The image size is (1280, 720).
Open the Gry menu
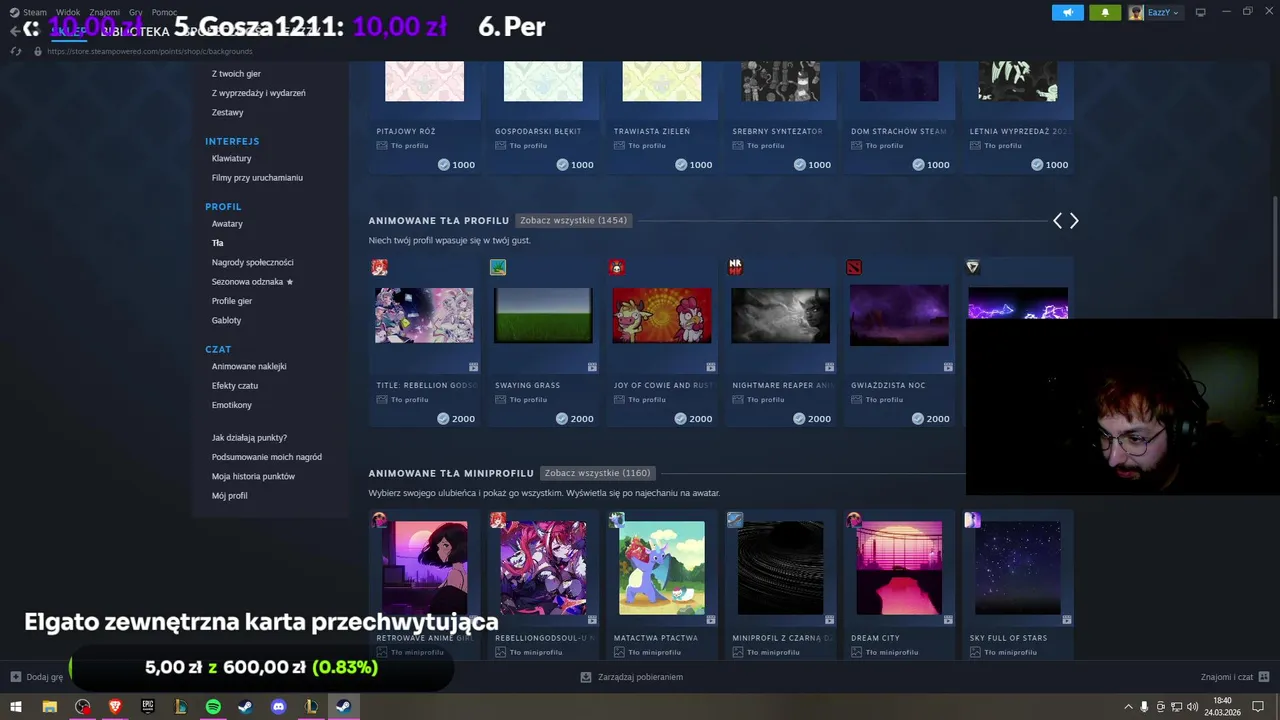(135, 12)
